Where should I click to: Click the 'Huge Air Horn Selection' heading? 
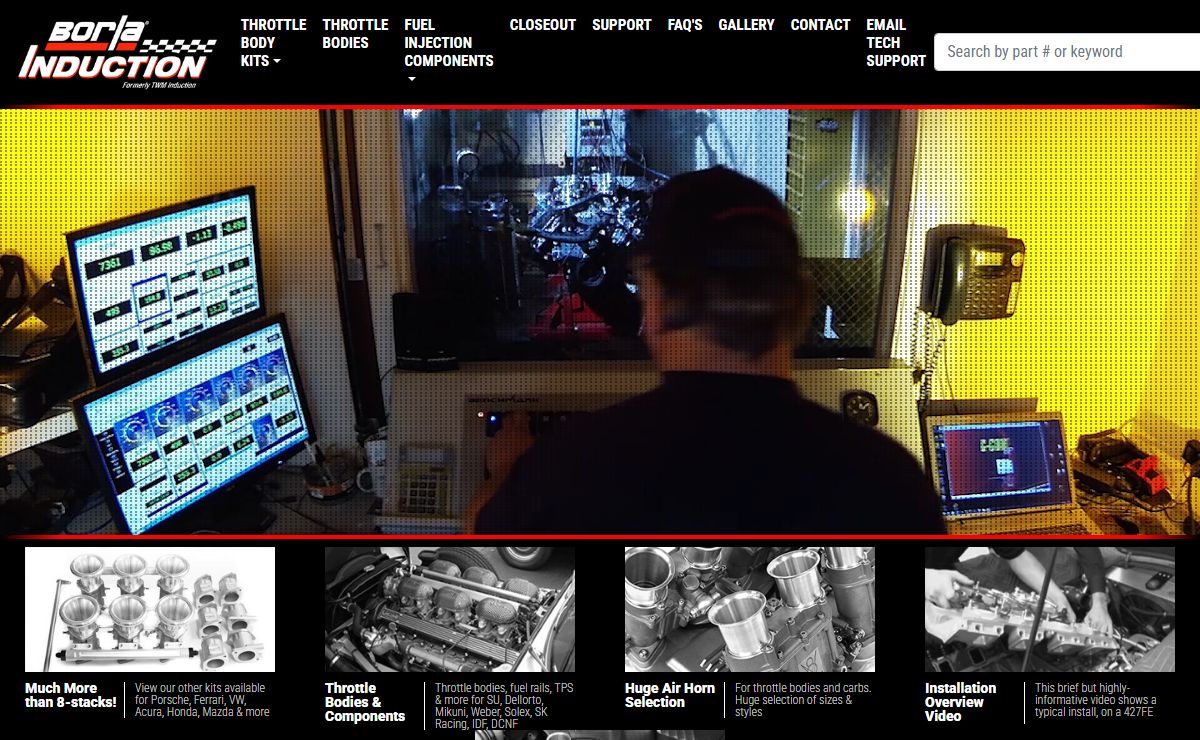tap(670, 695)
